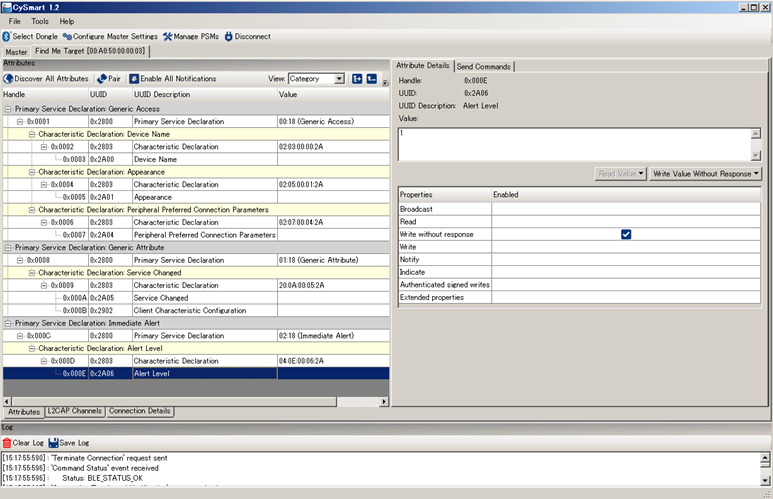
Task: Click the UUID Description column header
Action: pos(205,94)
